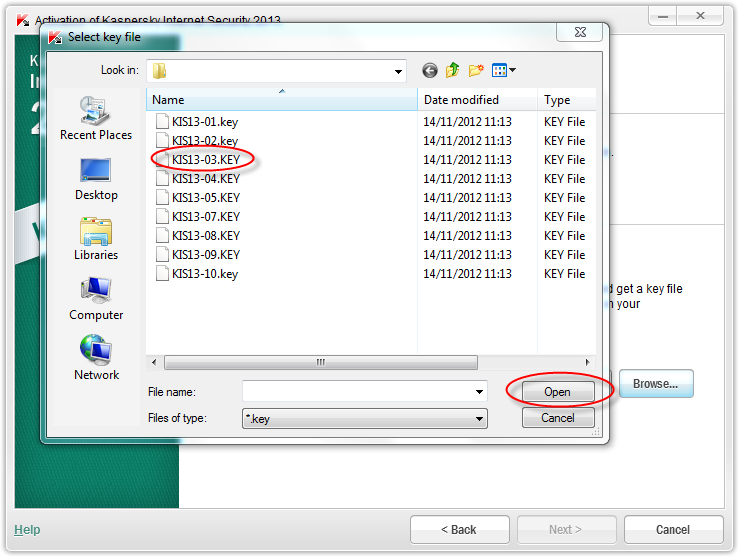Click the KIS13-10.key file icon
This screenshot has width=739, height=557.
tap(162, 274)
